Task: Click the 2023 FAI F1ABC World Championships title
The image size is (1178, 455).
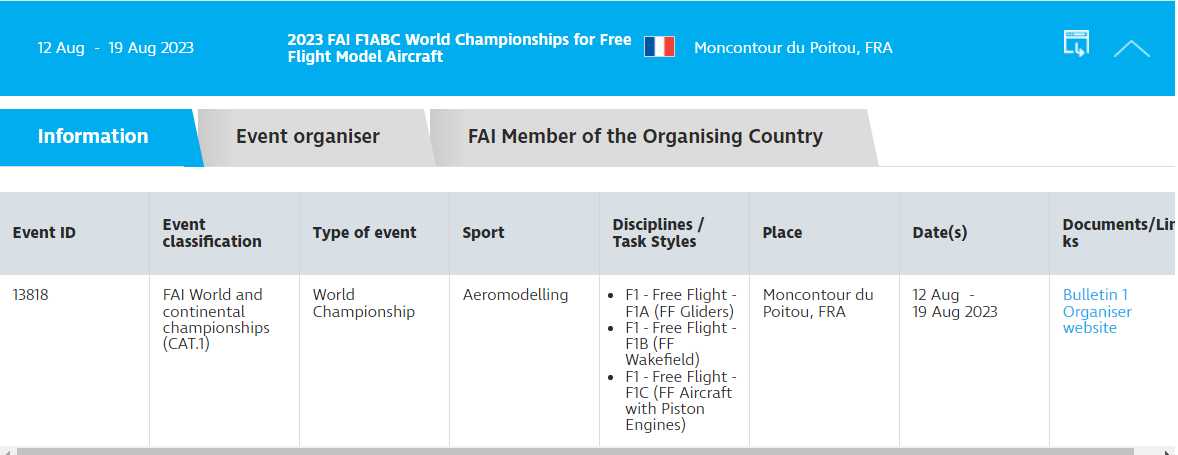Action: [x=459, y=48]
